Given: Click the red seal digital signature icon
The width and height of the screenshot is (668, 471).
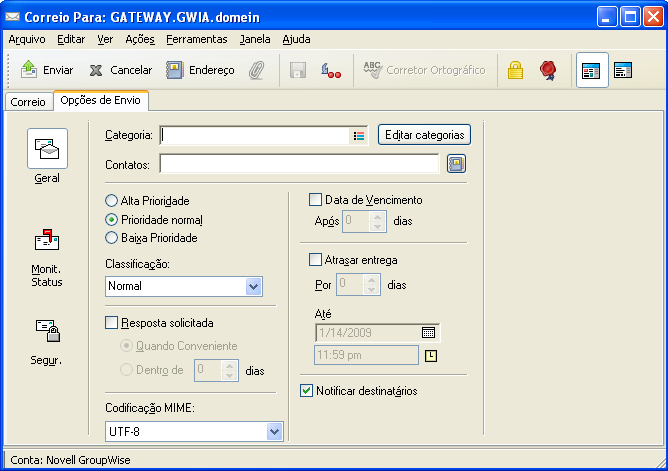Looking at the screenshot, I should pos(547,70).
